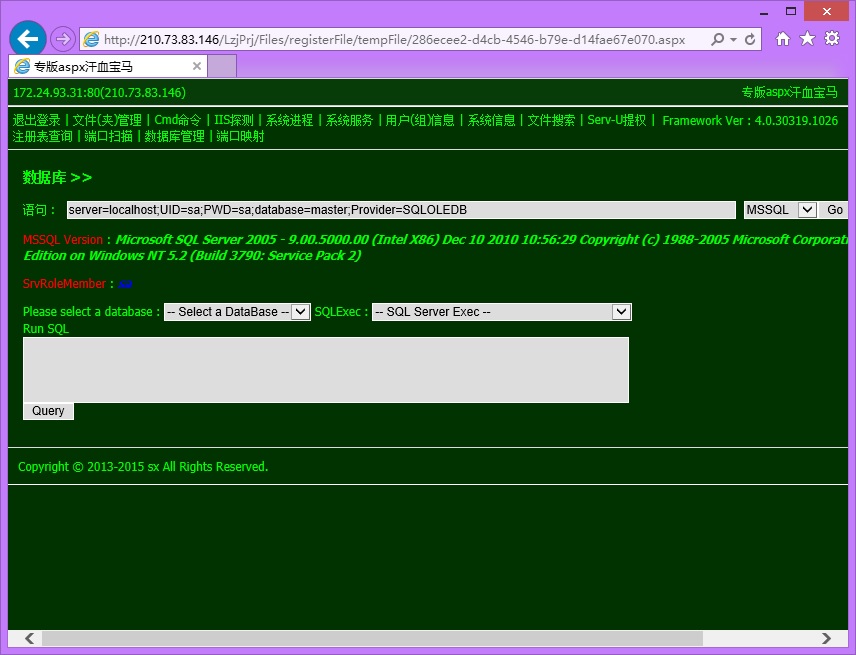Click the 数据库 >> heading
Viewport: 856px width, 655px height.
[x=57, y=177]
